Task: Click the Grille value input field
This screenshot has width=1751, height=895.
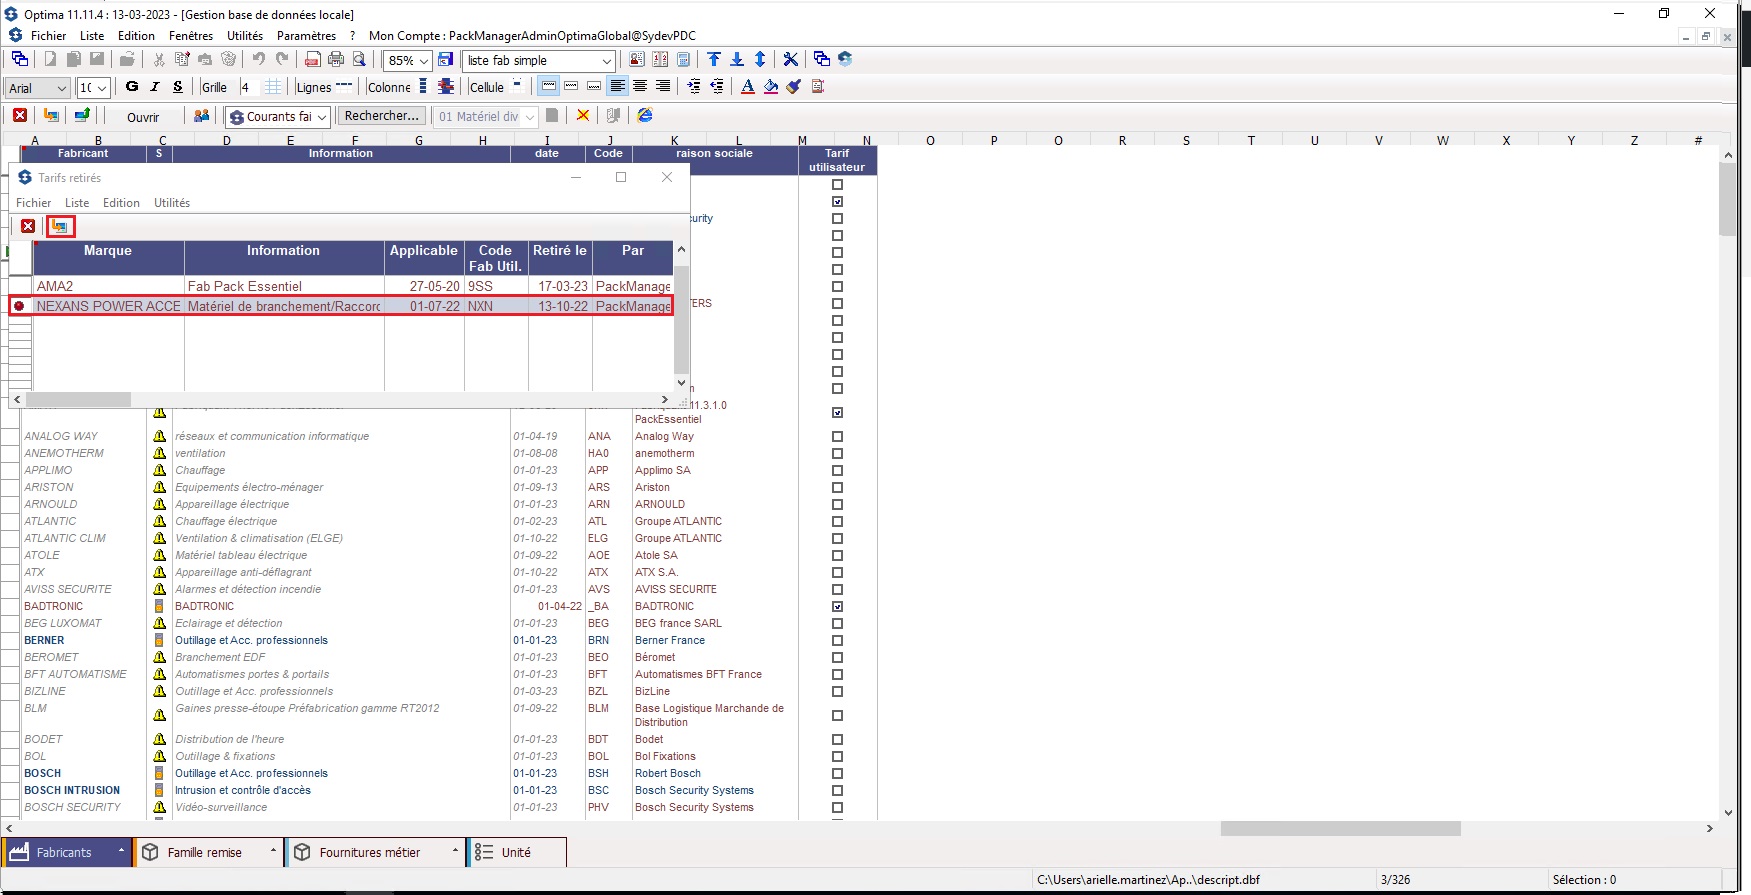Action: coord(249,87)
